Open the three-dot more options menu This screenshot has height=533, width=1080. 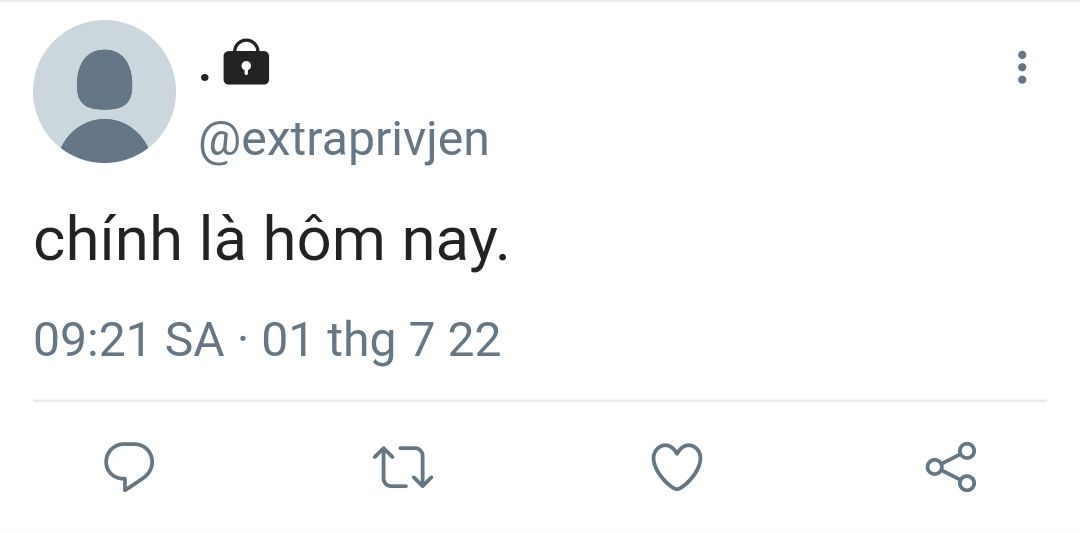1022,67
